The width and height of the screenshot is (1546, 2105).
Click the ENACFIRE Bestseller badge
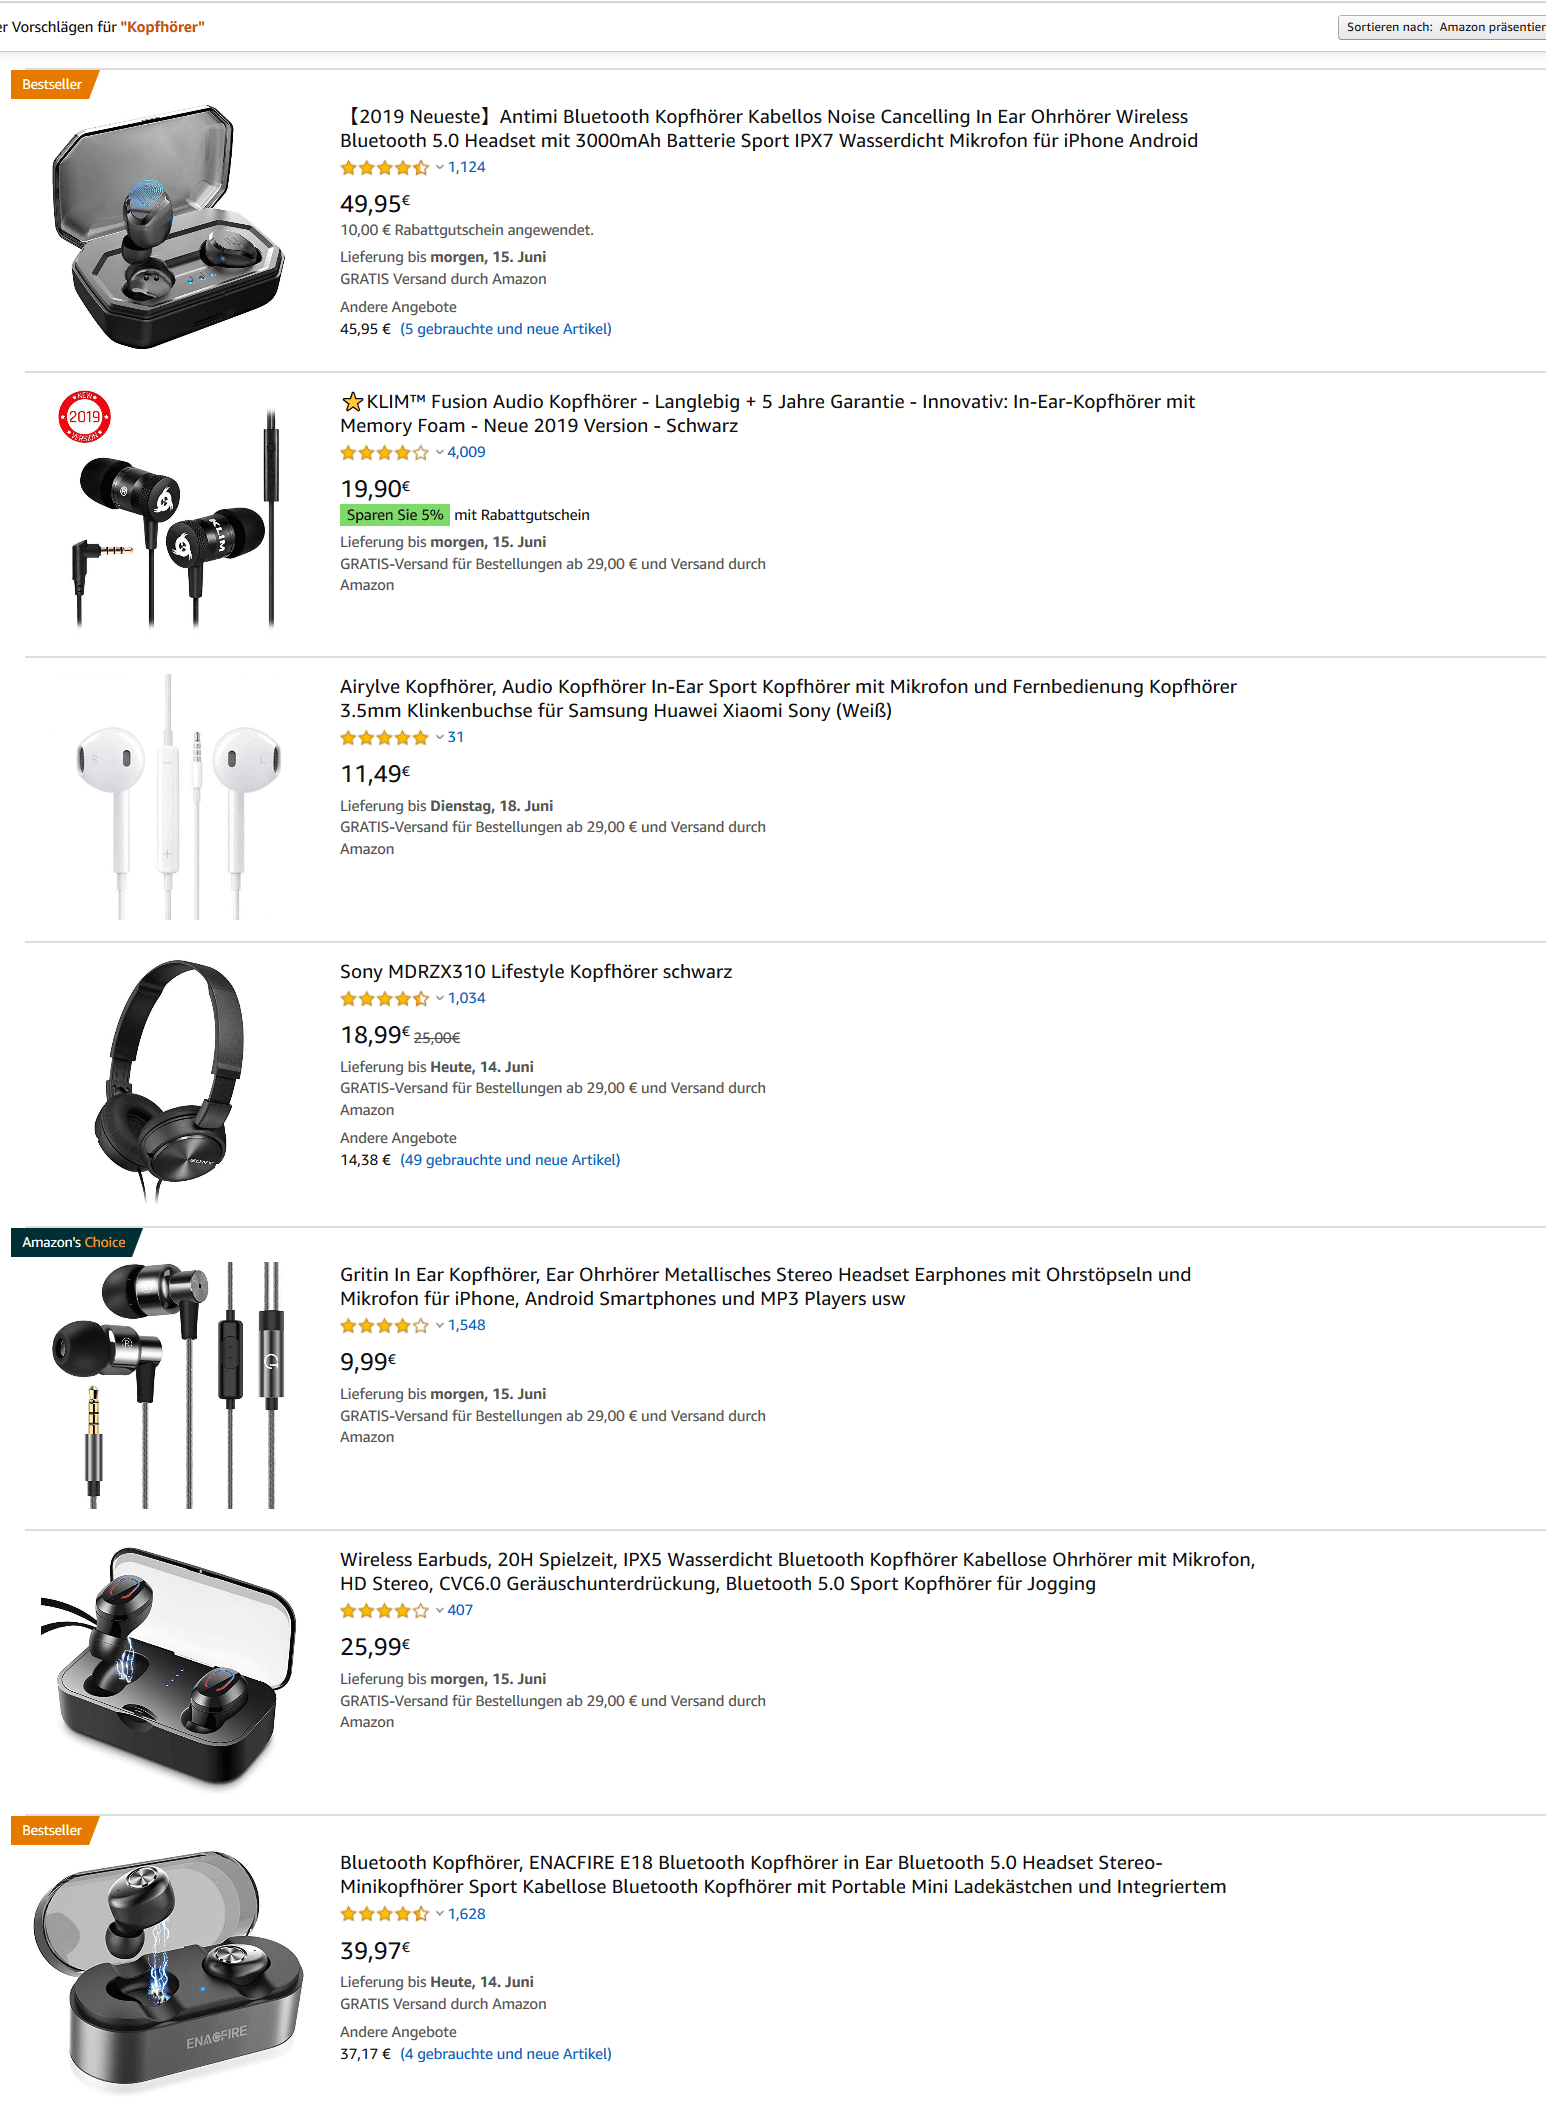pos(52,1830)
